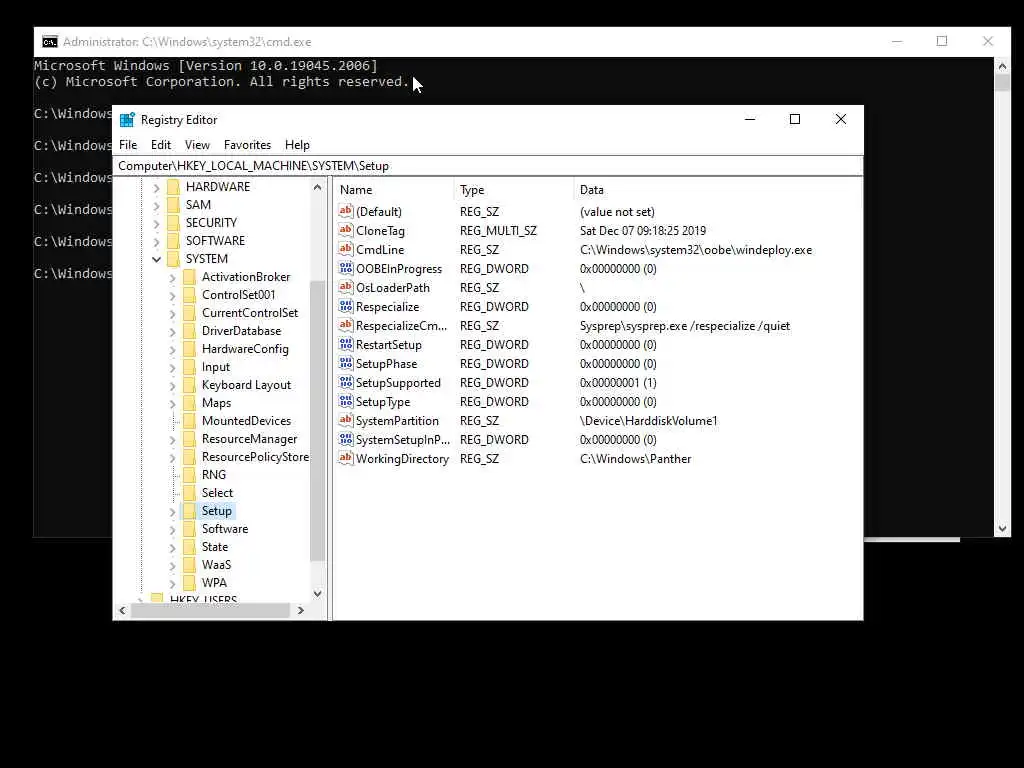Click the cmd.exe title bar icon
Screen dimensions: 1024x768
[x=50, y=42]
